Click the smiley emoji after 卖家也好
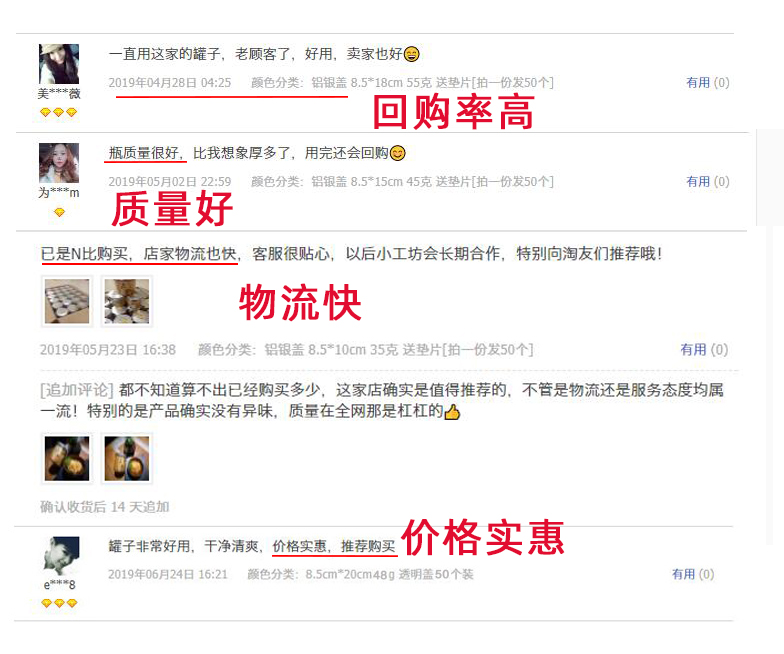Viewport: 784px width, 654px height. click(x=412, y=54)
